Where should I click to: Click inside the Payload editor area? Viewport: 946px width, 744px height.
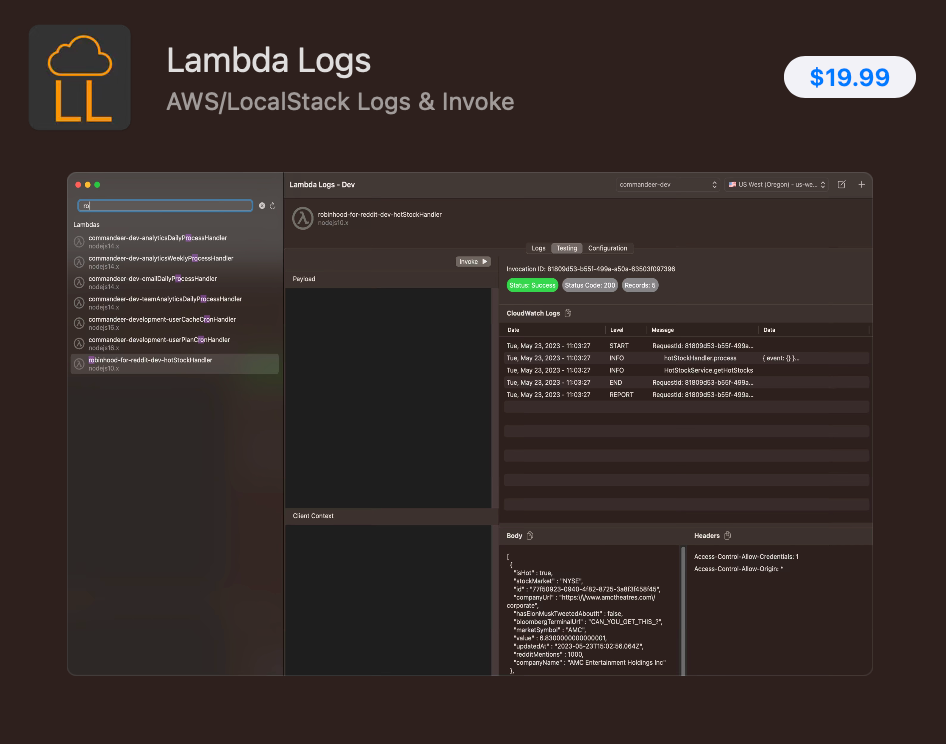click(388, 398)
